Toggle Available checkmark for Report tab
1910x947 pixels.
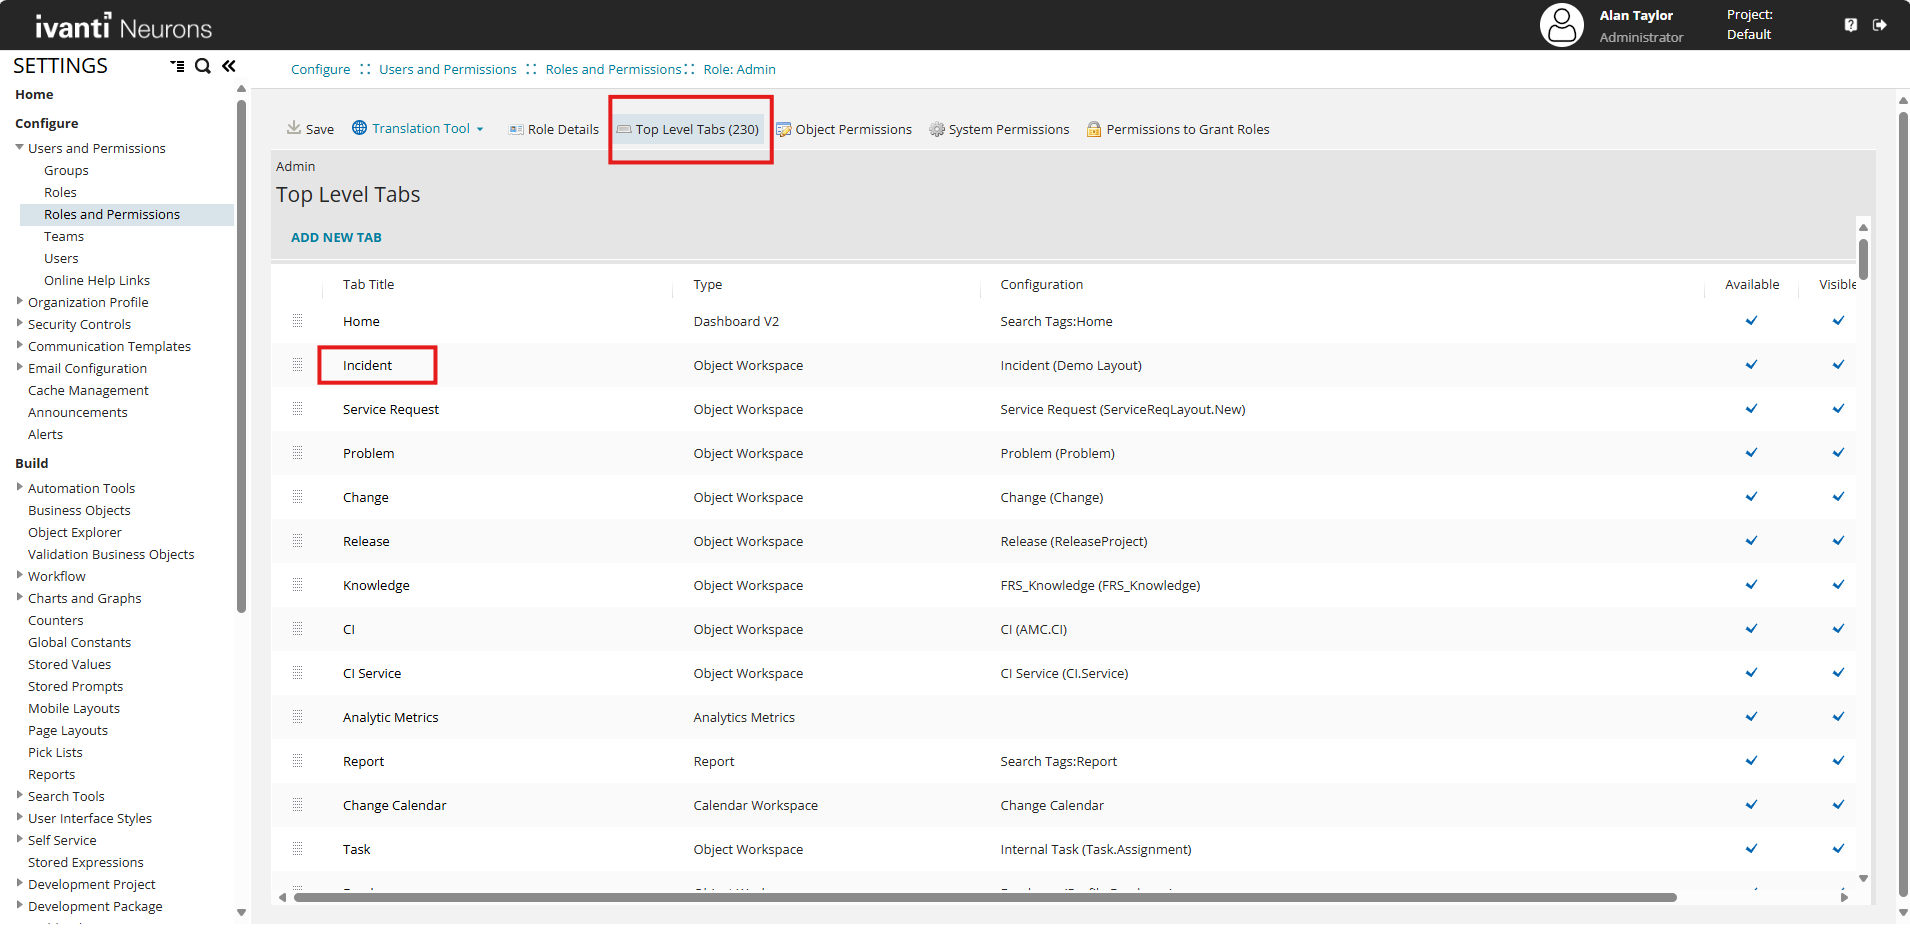pos(1751,761)
